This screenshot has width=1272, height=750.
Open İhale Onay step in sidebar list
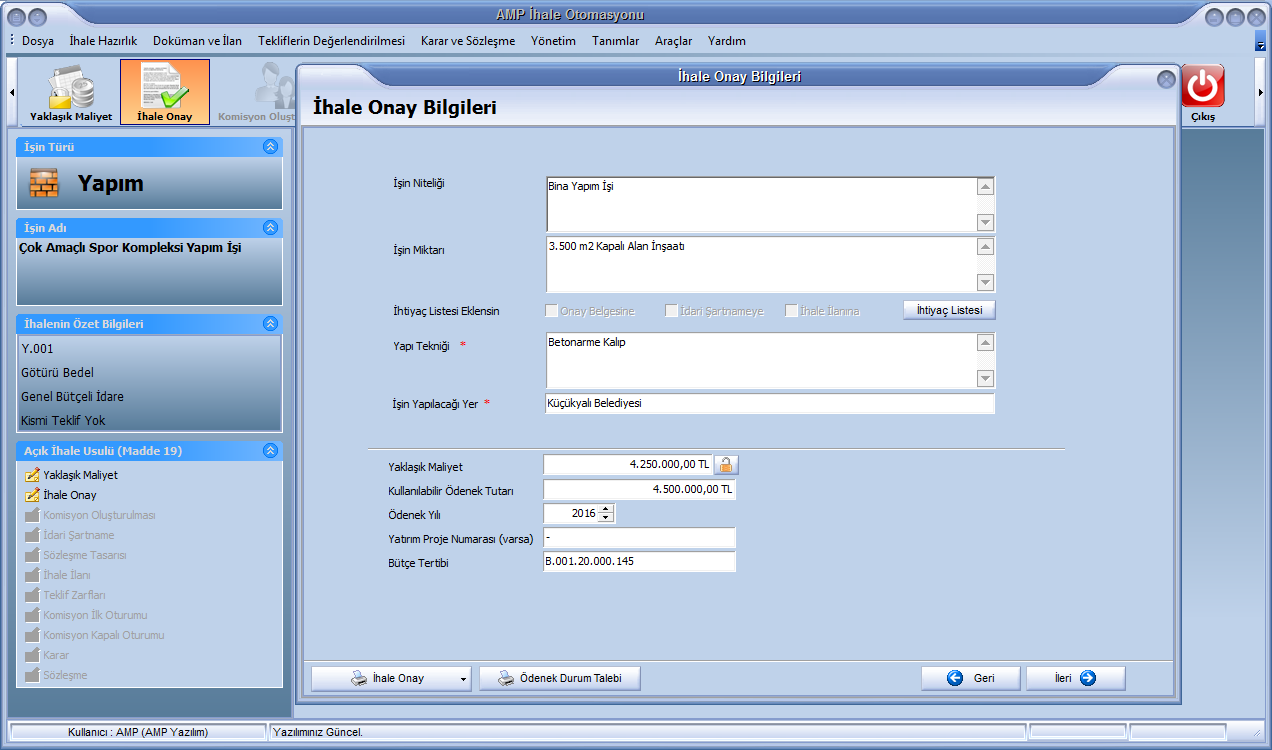click(69, 495)
